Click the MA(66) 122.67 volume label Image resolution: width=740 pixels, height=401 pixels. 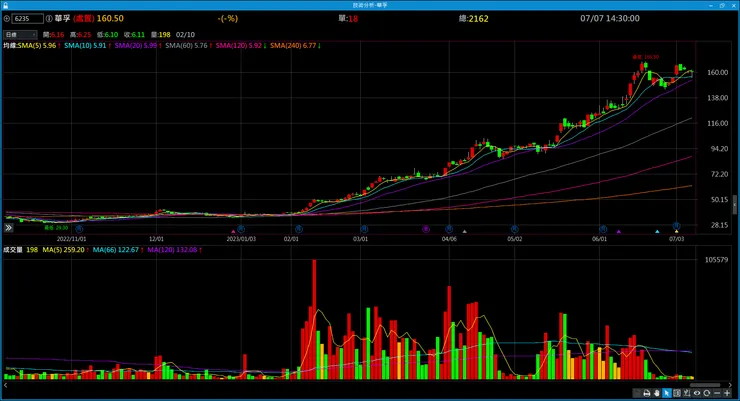click(116, 250)
